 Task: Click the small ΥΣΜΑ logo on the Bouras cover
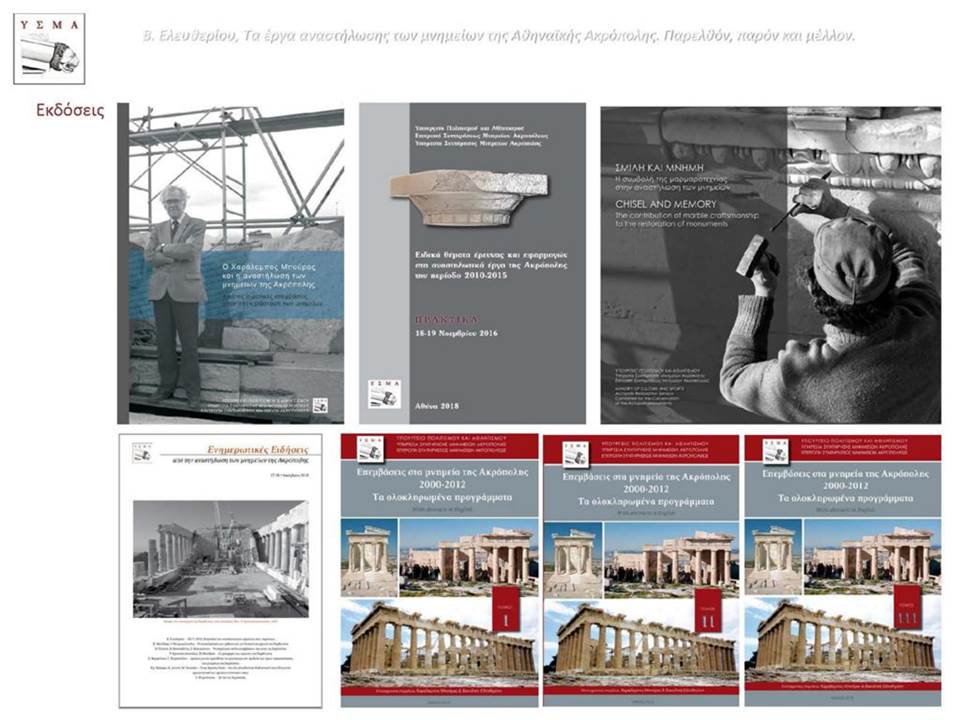pos(320,405)
